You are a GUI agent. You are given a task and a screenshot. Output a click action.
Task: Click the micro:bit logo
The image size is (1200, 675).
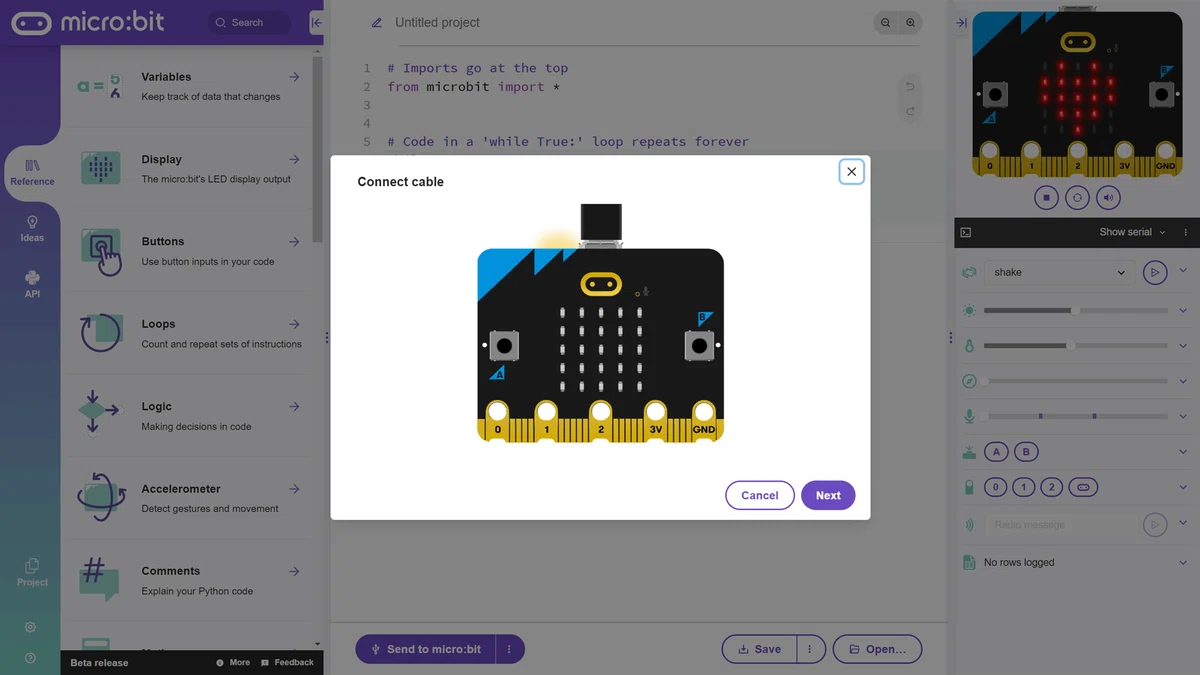point(88,22)
